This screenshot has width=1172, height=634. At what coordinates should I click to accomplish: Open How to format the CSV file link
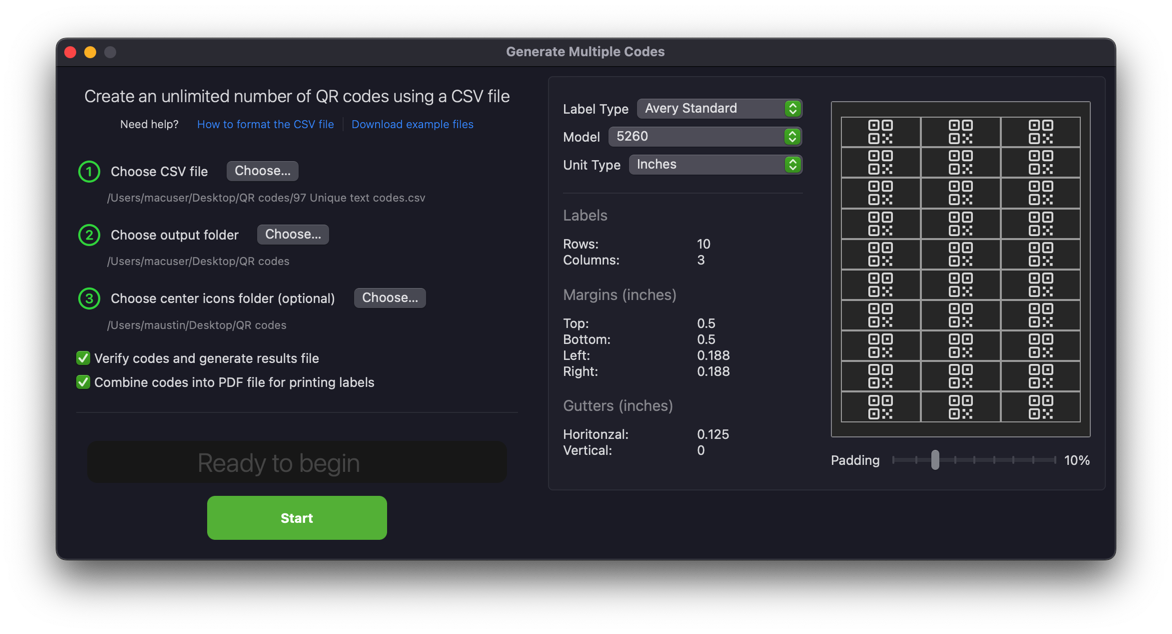265,124
